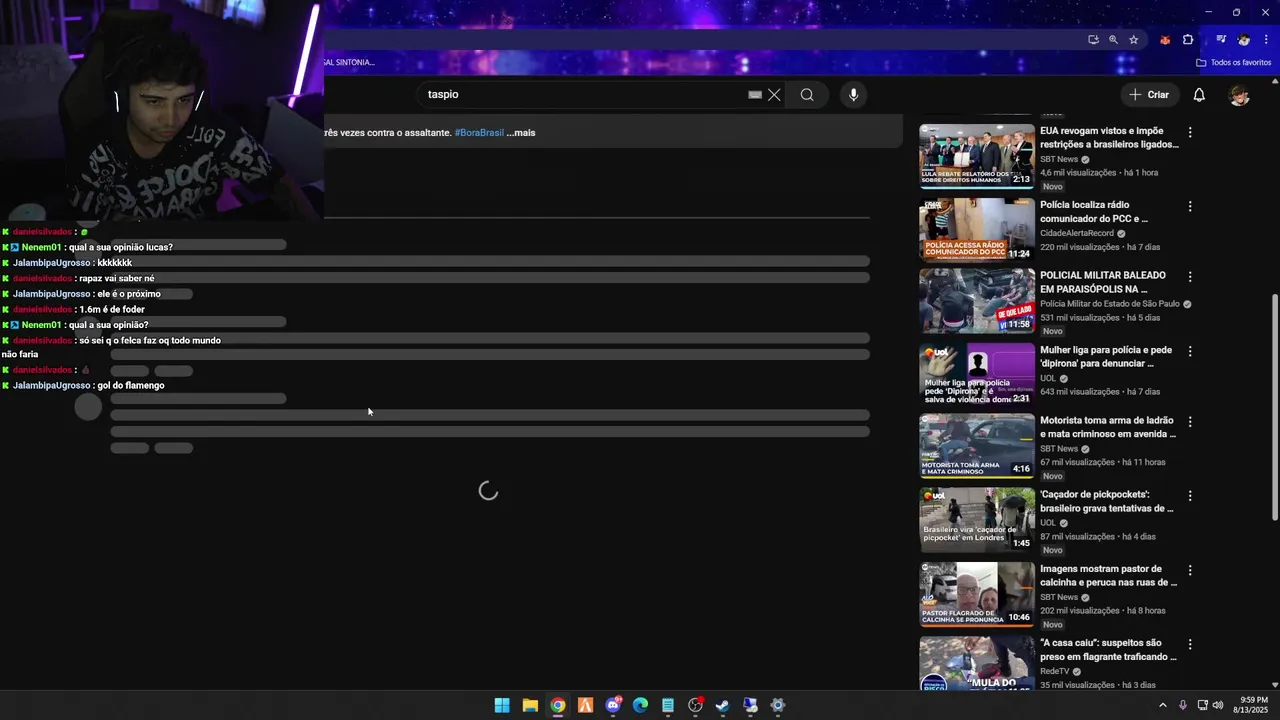Open the Settings gear on taskbar
Viewport: 1280px width, 720px height.
[x=778, y=705]
